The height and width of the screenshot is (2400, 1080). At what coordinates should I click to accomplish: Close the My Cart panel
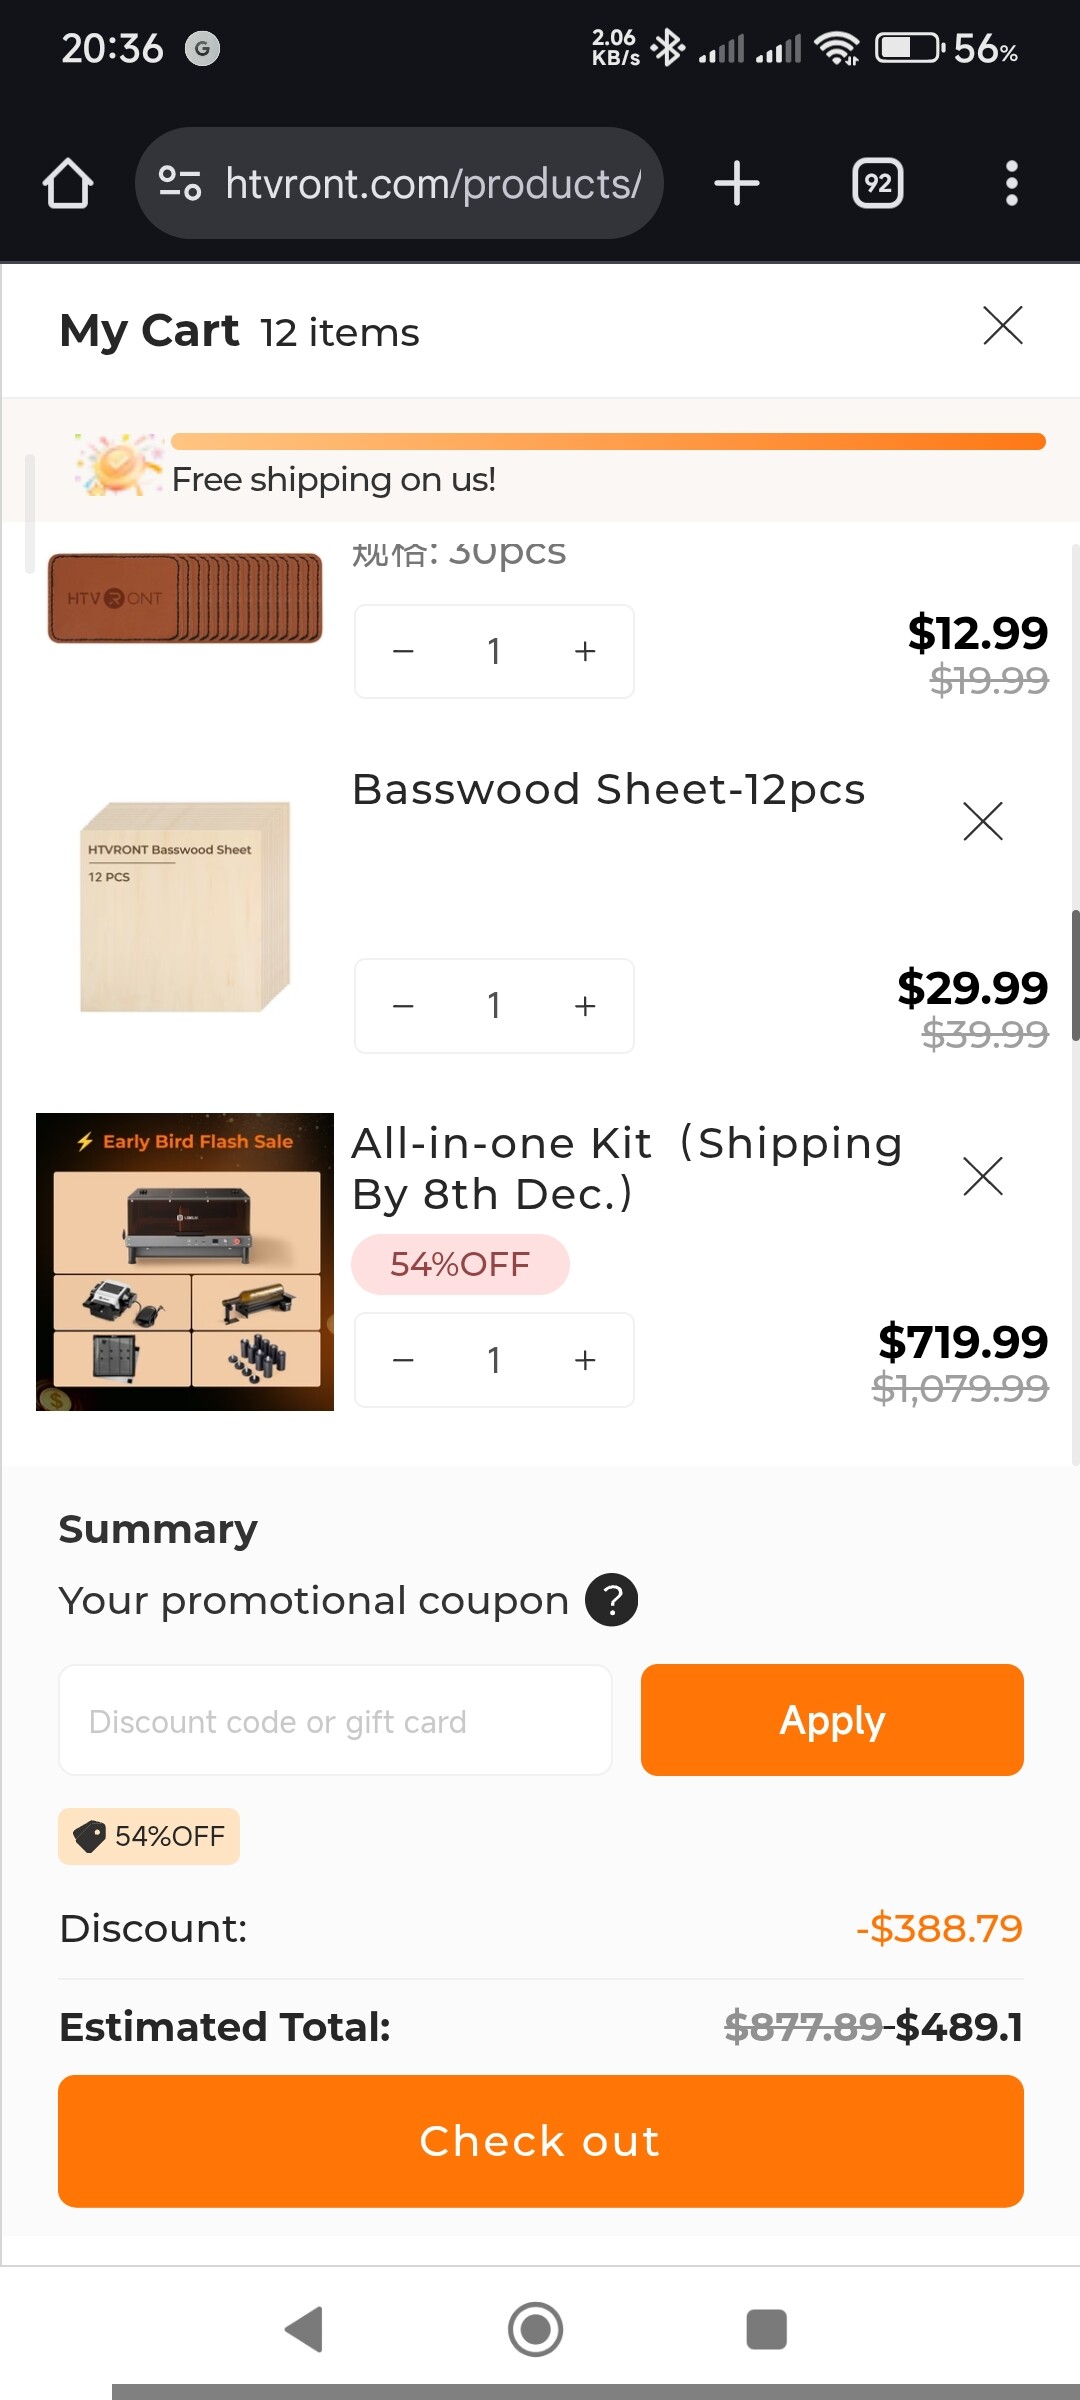(x=1002, y=326)
